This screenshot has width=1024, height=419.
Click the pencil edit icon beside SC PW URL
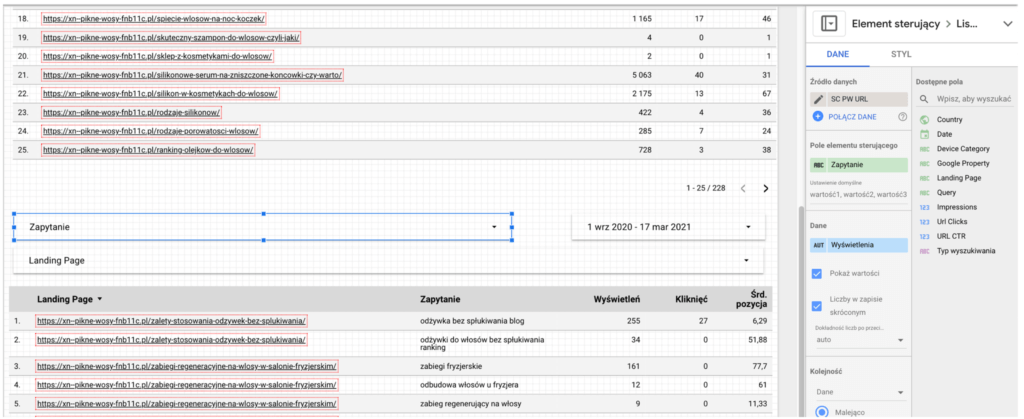click(819, 100)
